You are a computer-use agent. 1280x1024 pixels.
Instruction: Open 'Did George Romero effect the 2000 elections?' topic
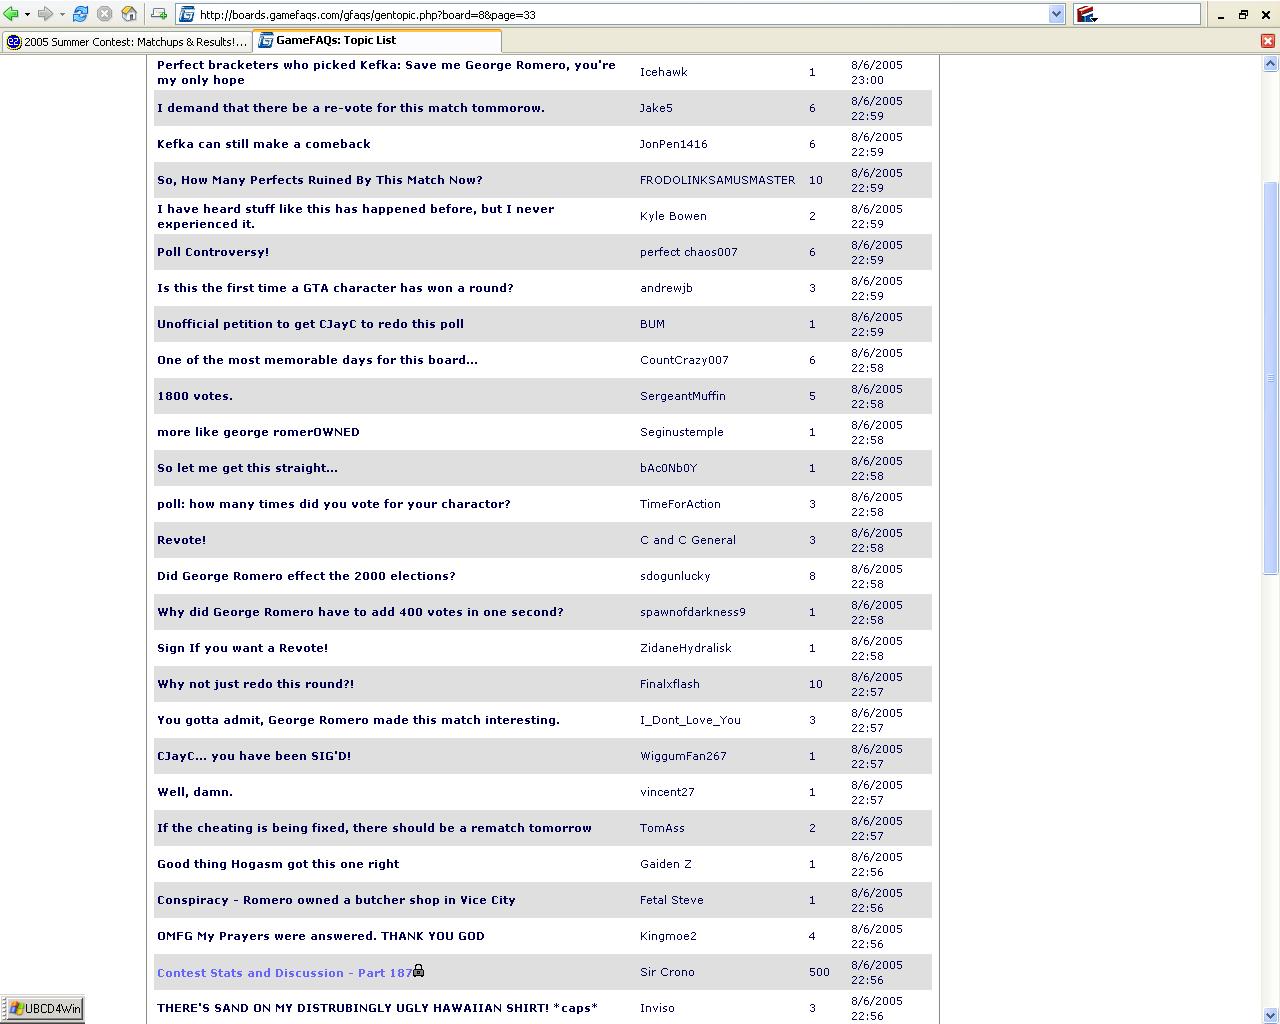[306, 576]
